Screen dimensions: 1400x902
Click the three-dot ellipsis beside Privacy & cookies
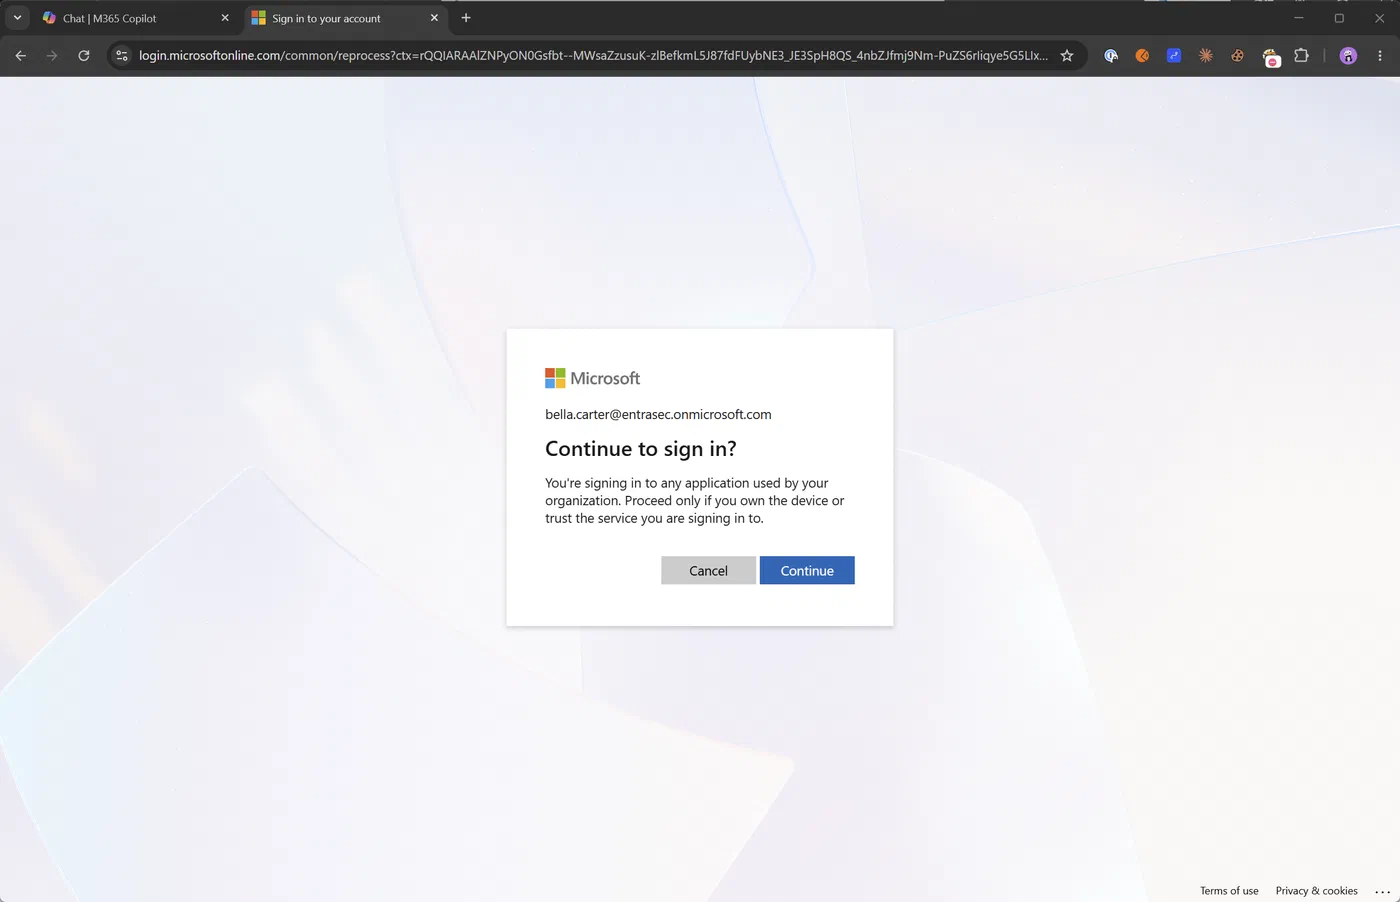1383,891
